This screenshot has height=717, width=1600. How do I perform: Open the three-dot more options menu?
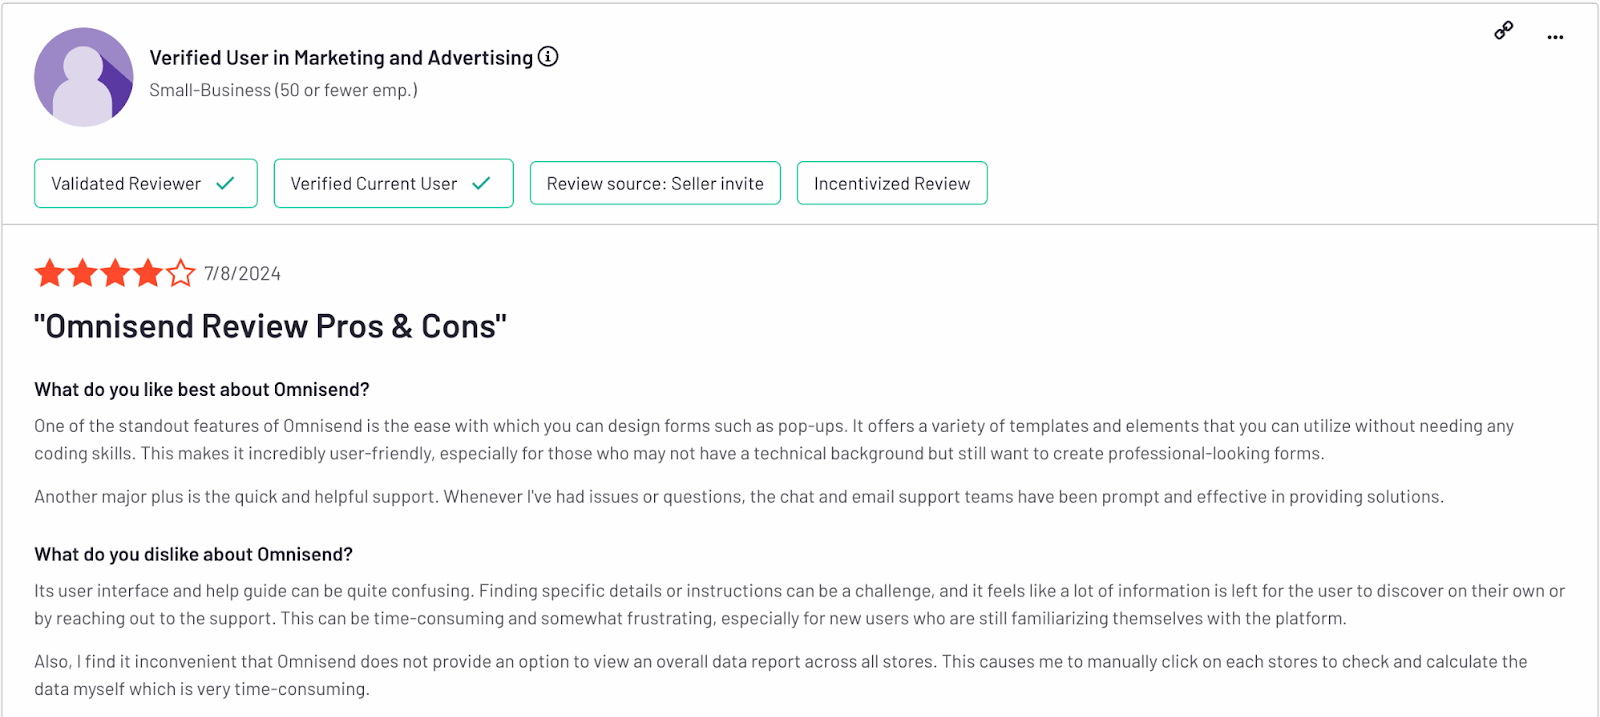pyautogui.click(x=1555, y=37)
